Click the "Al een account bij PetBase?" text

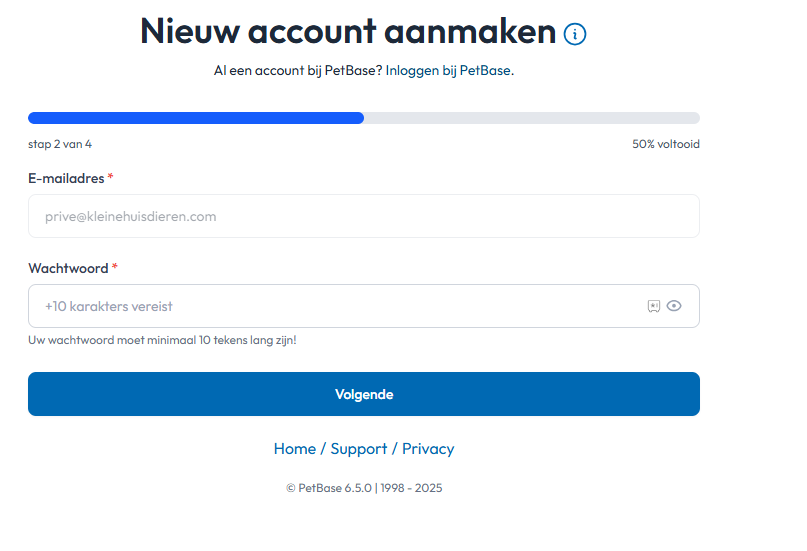[298, 71]
